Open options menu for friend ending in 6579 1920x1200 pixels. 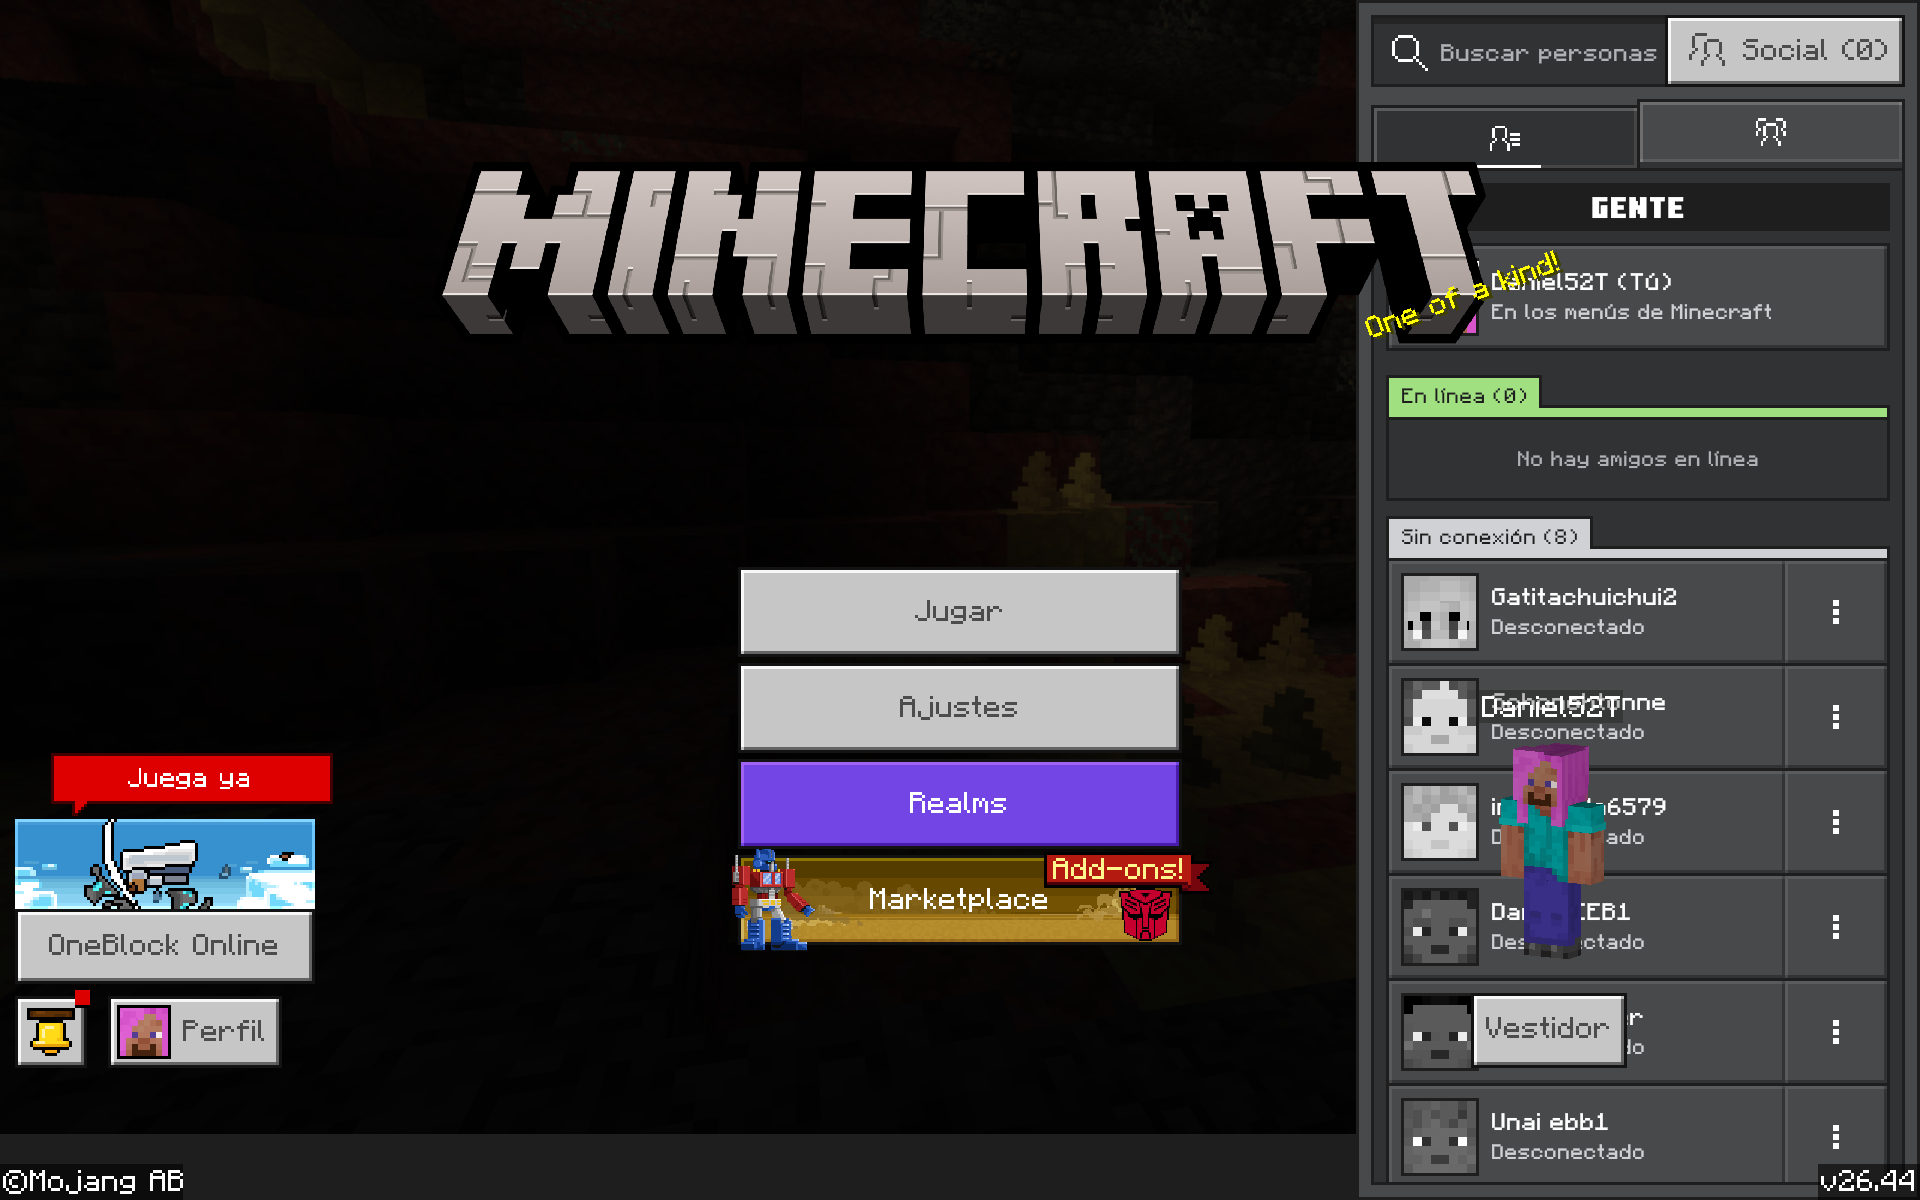click(x=1835, y=822)
